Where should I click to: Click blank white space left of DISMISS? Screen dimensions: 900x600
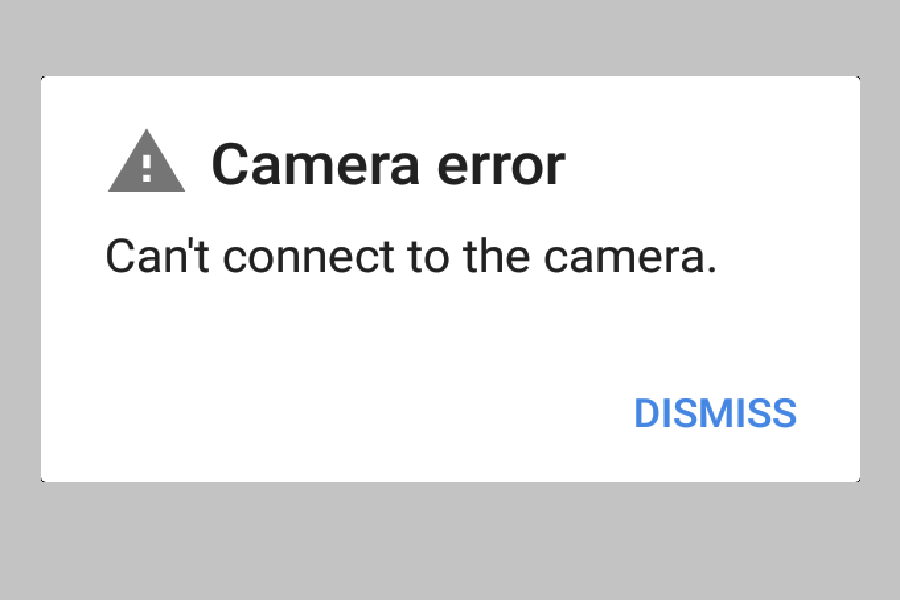pyautogui.click(x=350, y=413)
